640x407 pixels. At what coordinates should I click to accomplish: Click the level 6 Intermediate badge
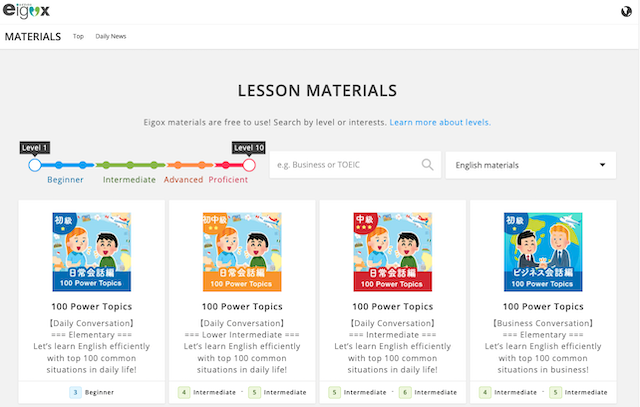(405, 392)
